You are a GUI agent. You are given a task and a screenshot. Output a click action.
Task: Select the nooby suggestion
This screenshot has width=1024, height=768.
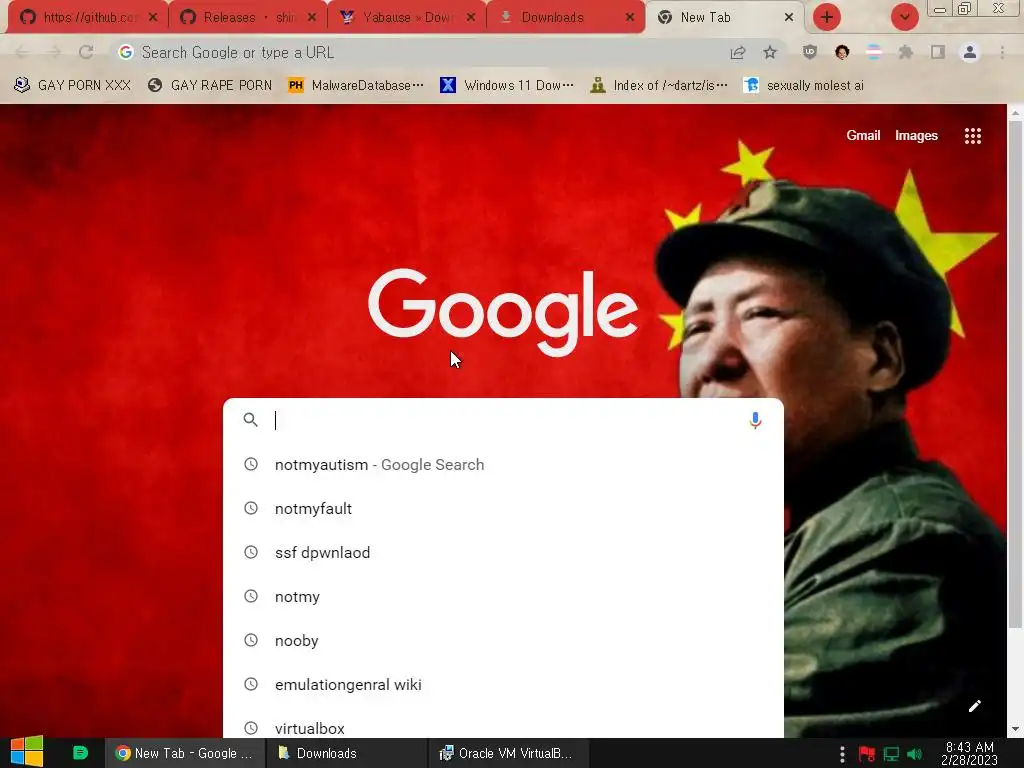coord(503,641)
